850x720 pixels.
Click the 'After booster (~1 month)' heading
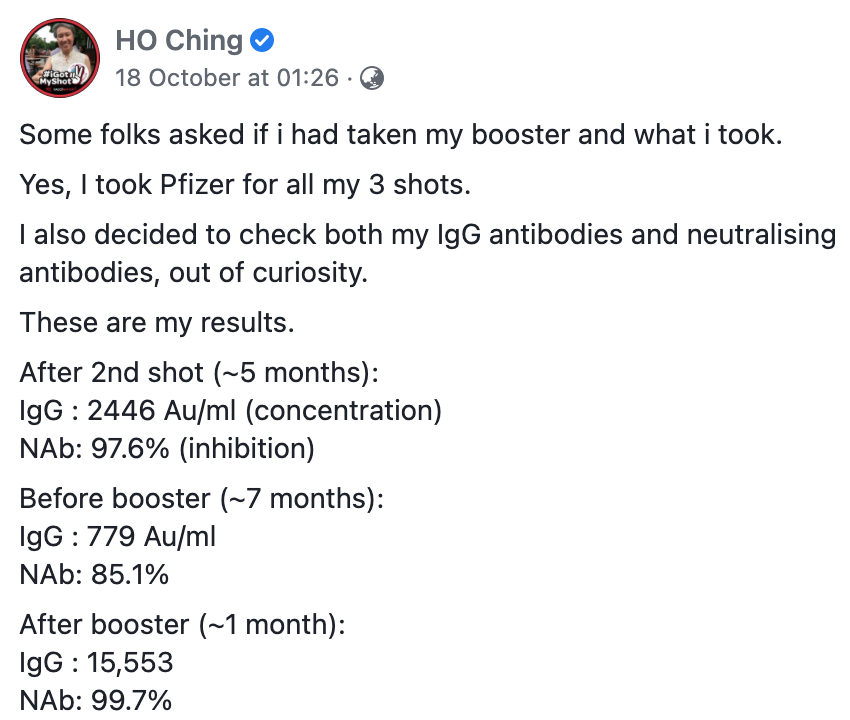pyautogui.click(x=182, y=625)
